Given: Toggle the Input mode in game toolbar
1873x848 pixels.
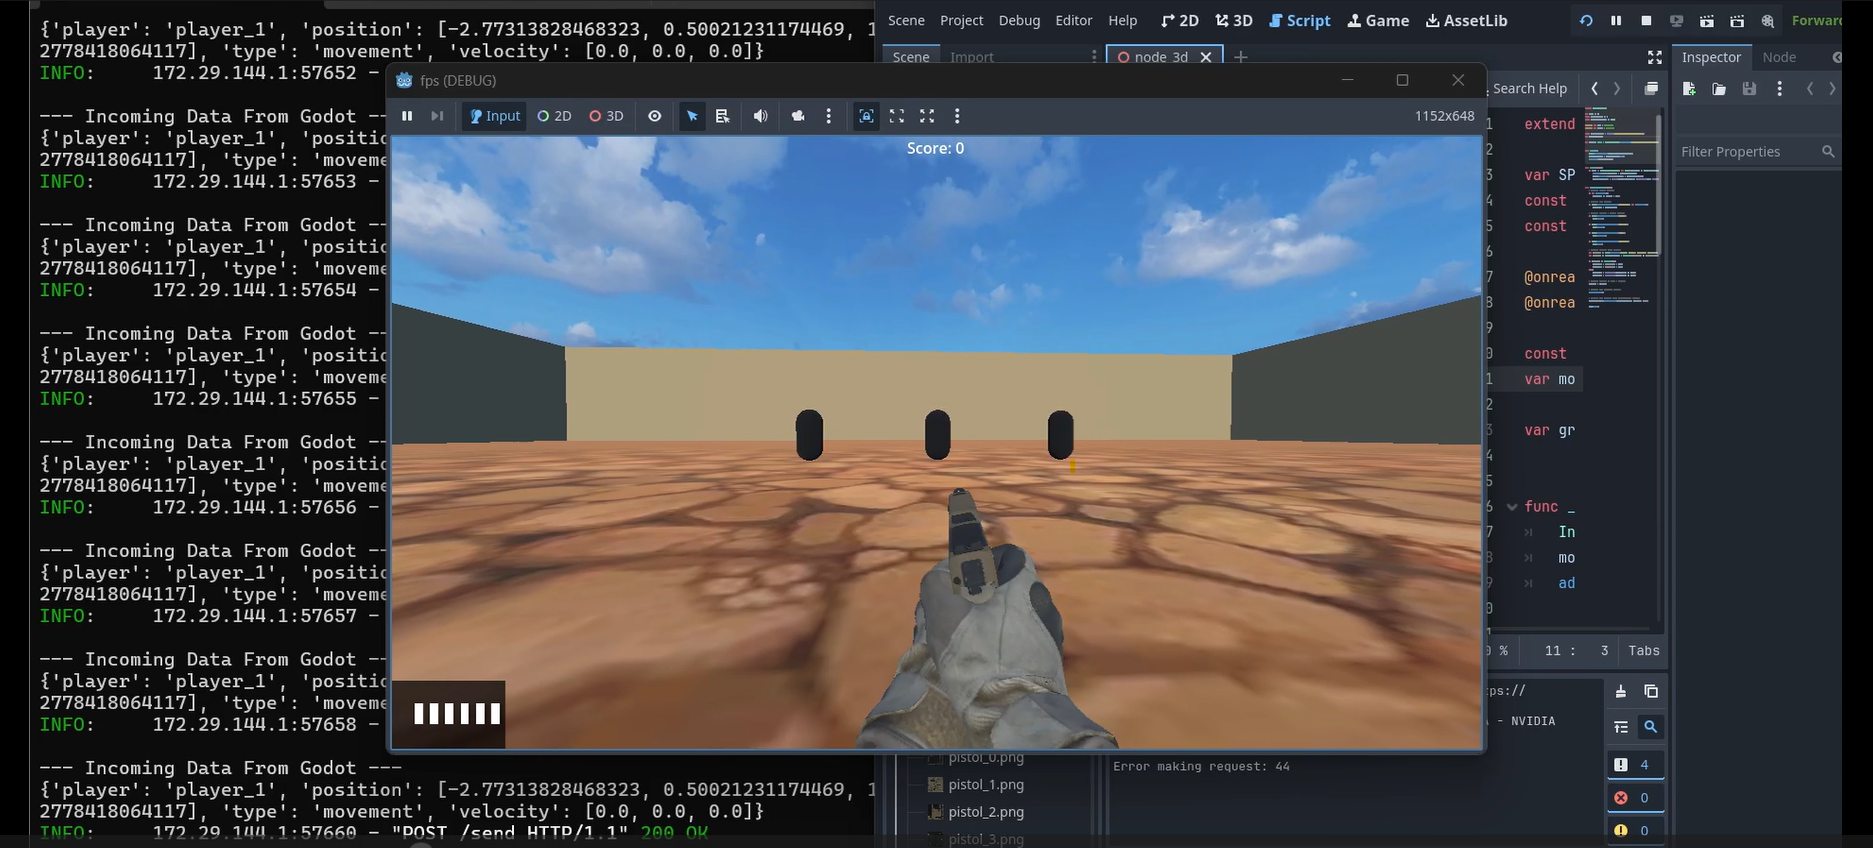Looking at the screenshot, I should click(x=495, y=116).
